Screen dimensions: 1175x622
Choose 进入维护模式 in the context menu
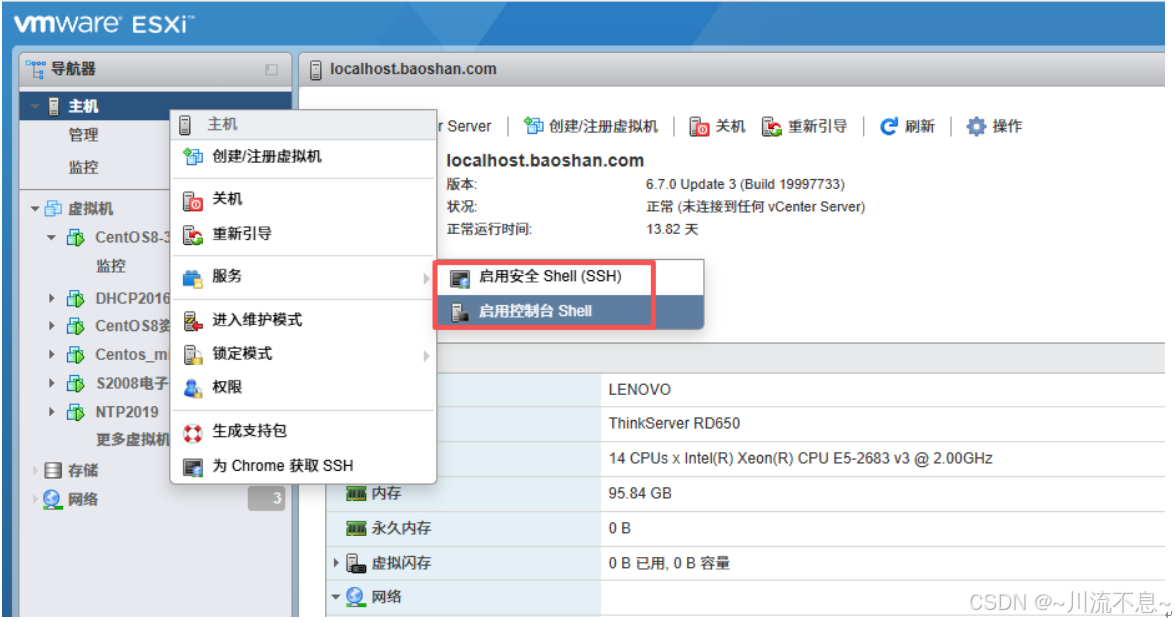(303, 320)
